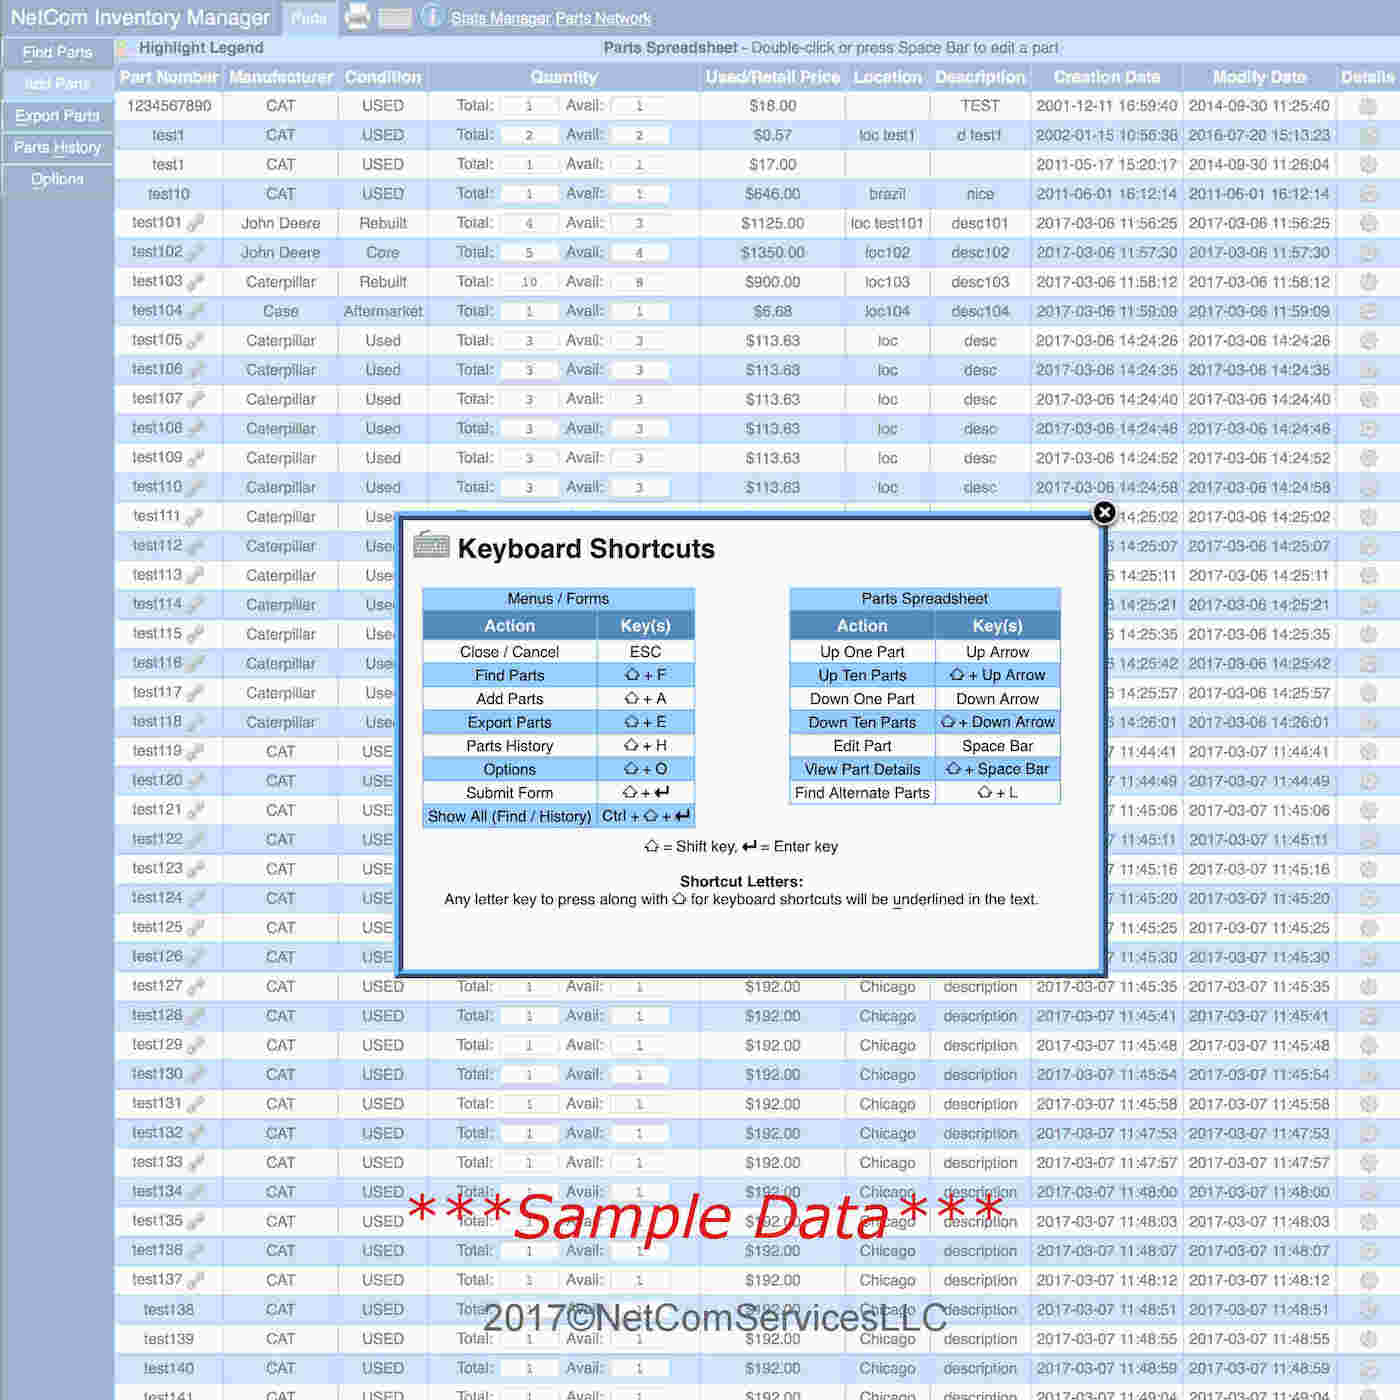
Task: Click the alternate parts icon beside test130
Action: [196, 1074]
